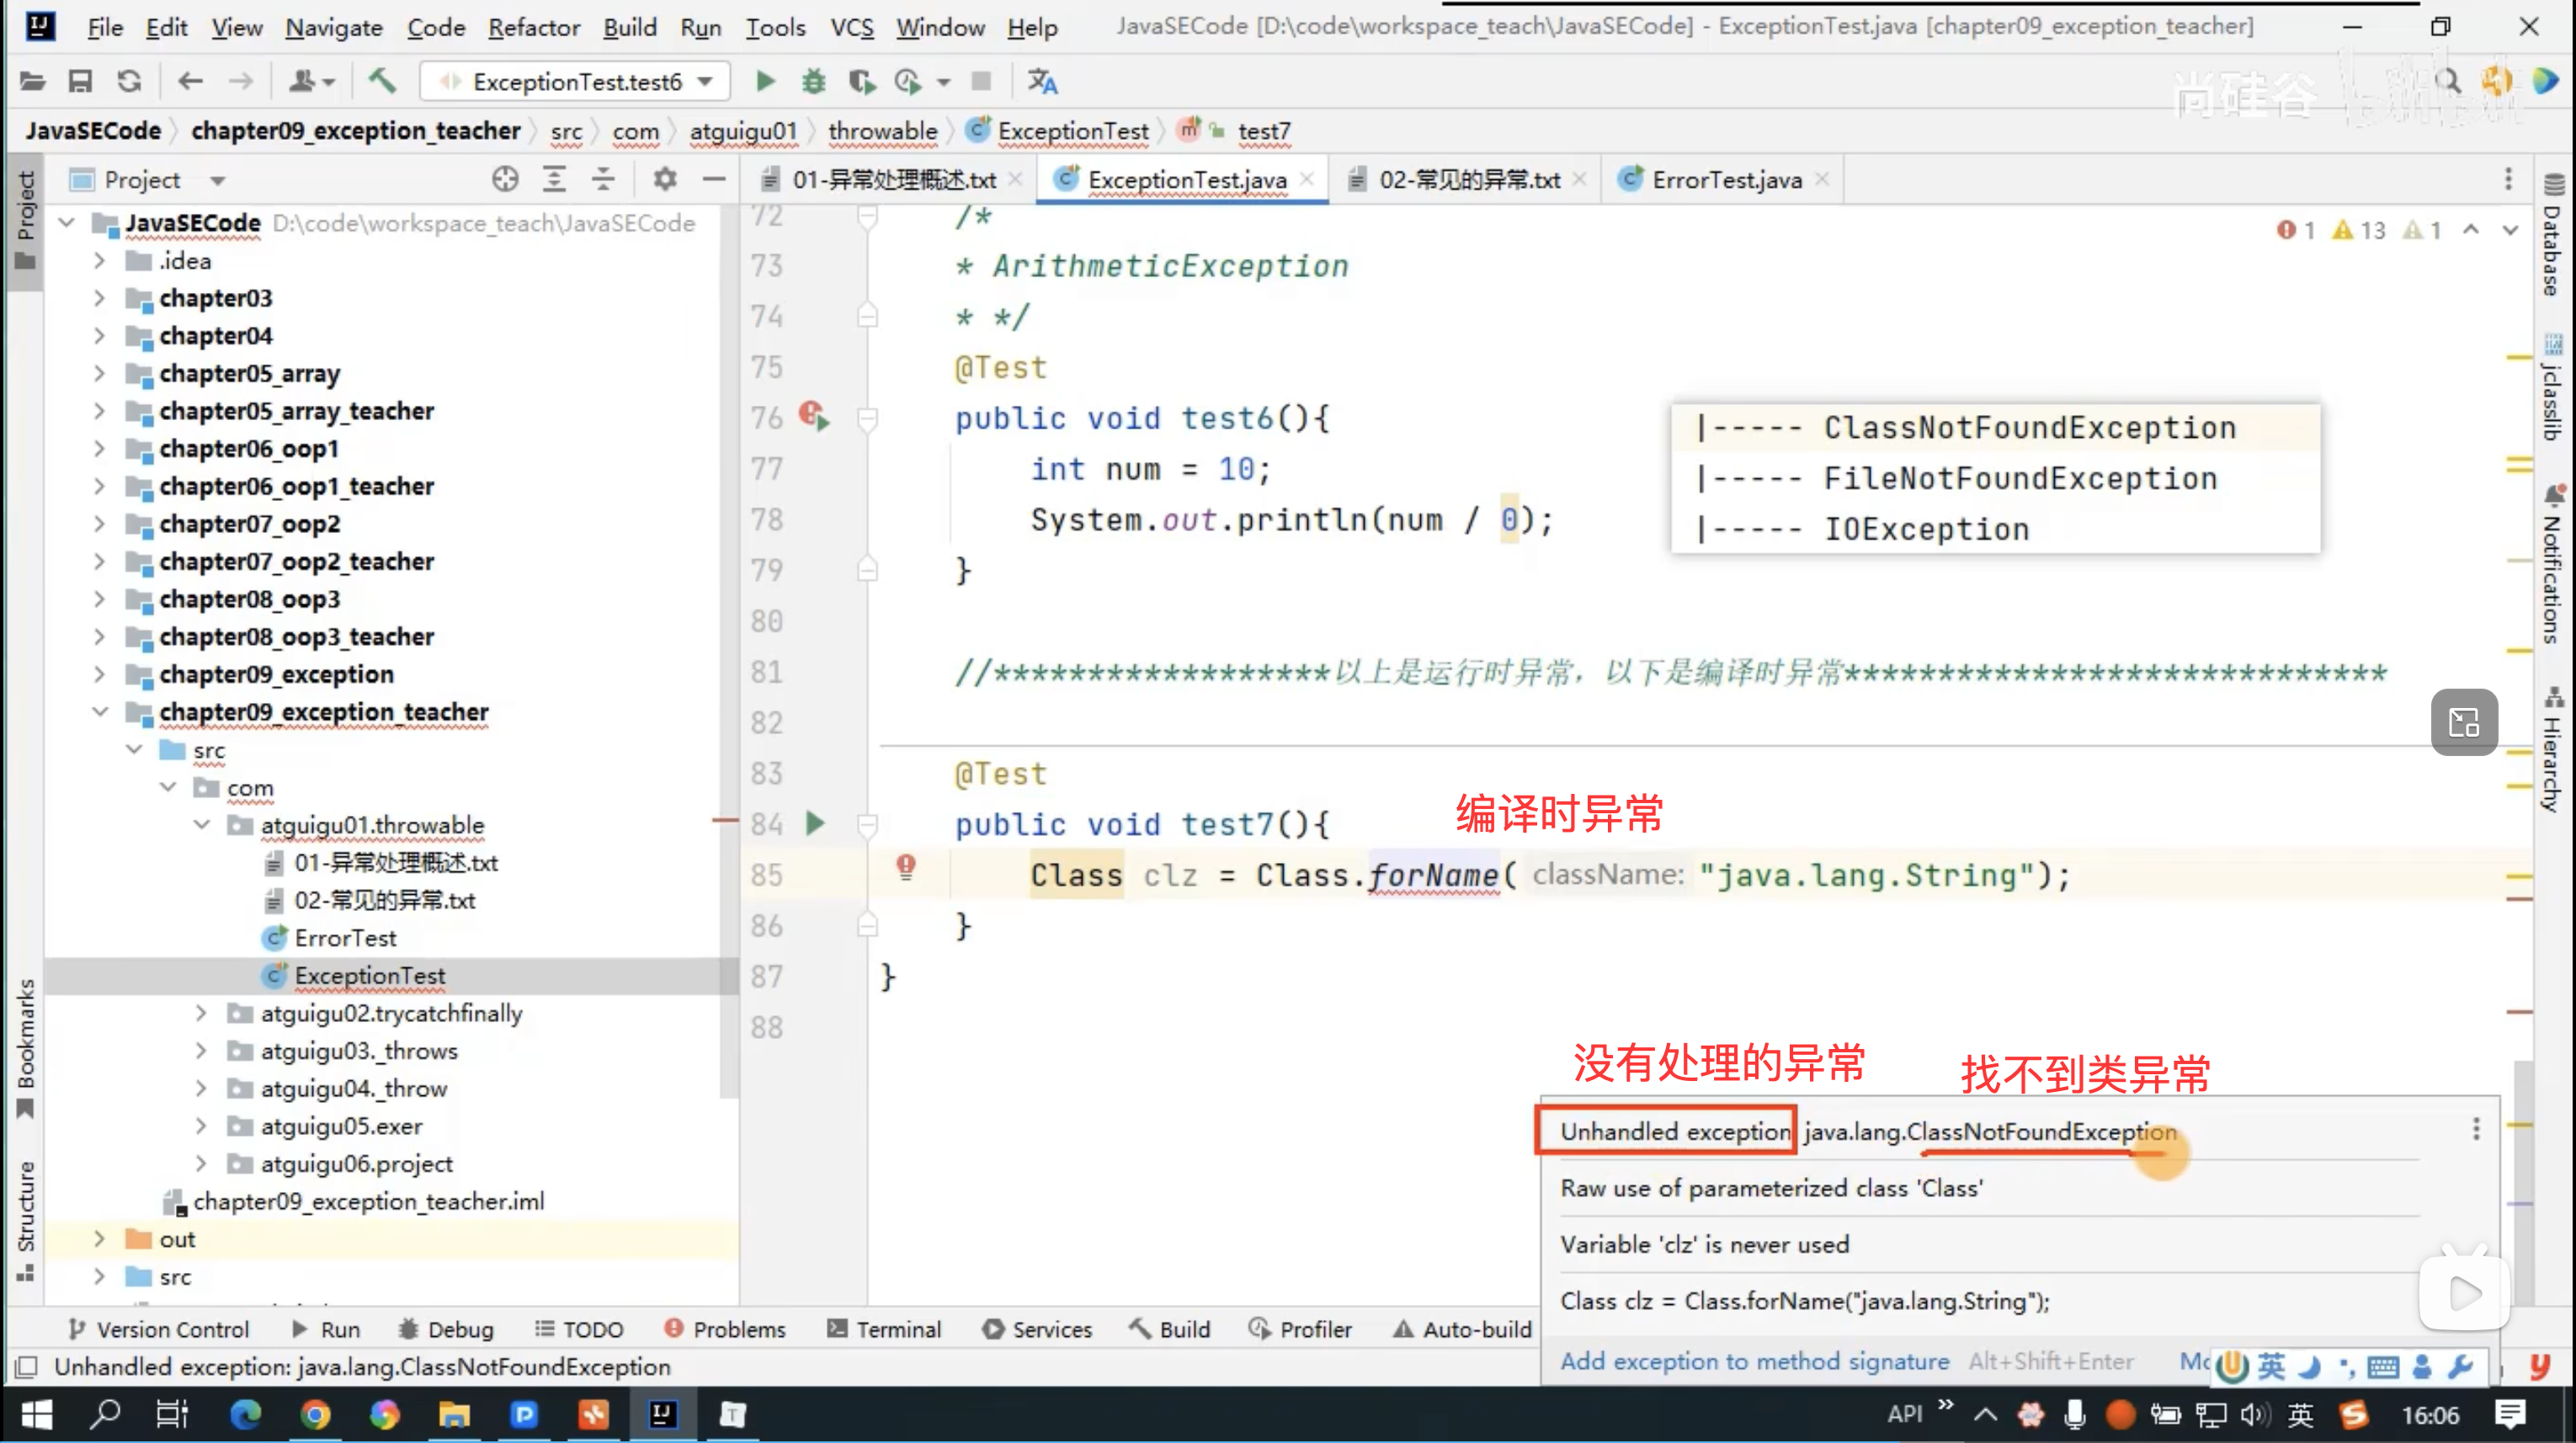Open the Refactor menu
This screenshot has width=2576, height=1443.
[533, 27]
